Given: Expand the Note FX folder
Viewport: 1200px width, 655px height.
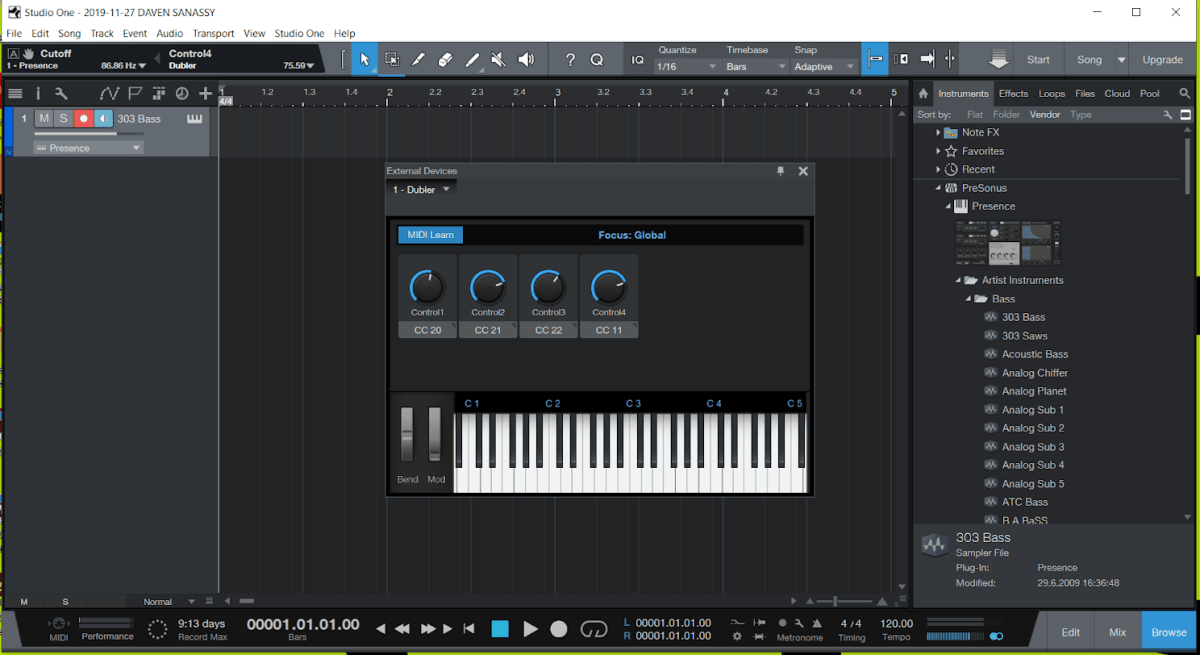Looking at the screenshot, I should tap(938, 132).
